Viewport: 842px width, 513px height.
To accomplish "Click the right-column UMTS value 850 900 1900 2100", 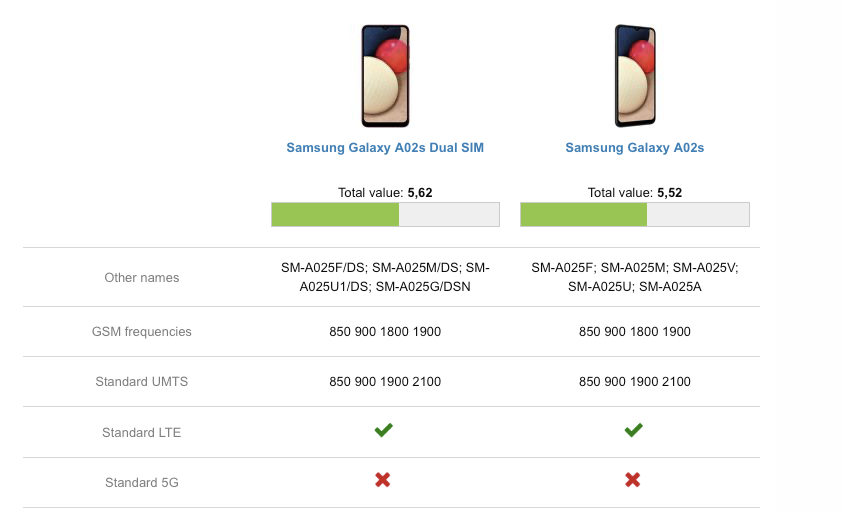I will tap(635, 382).
